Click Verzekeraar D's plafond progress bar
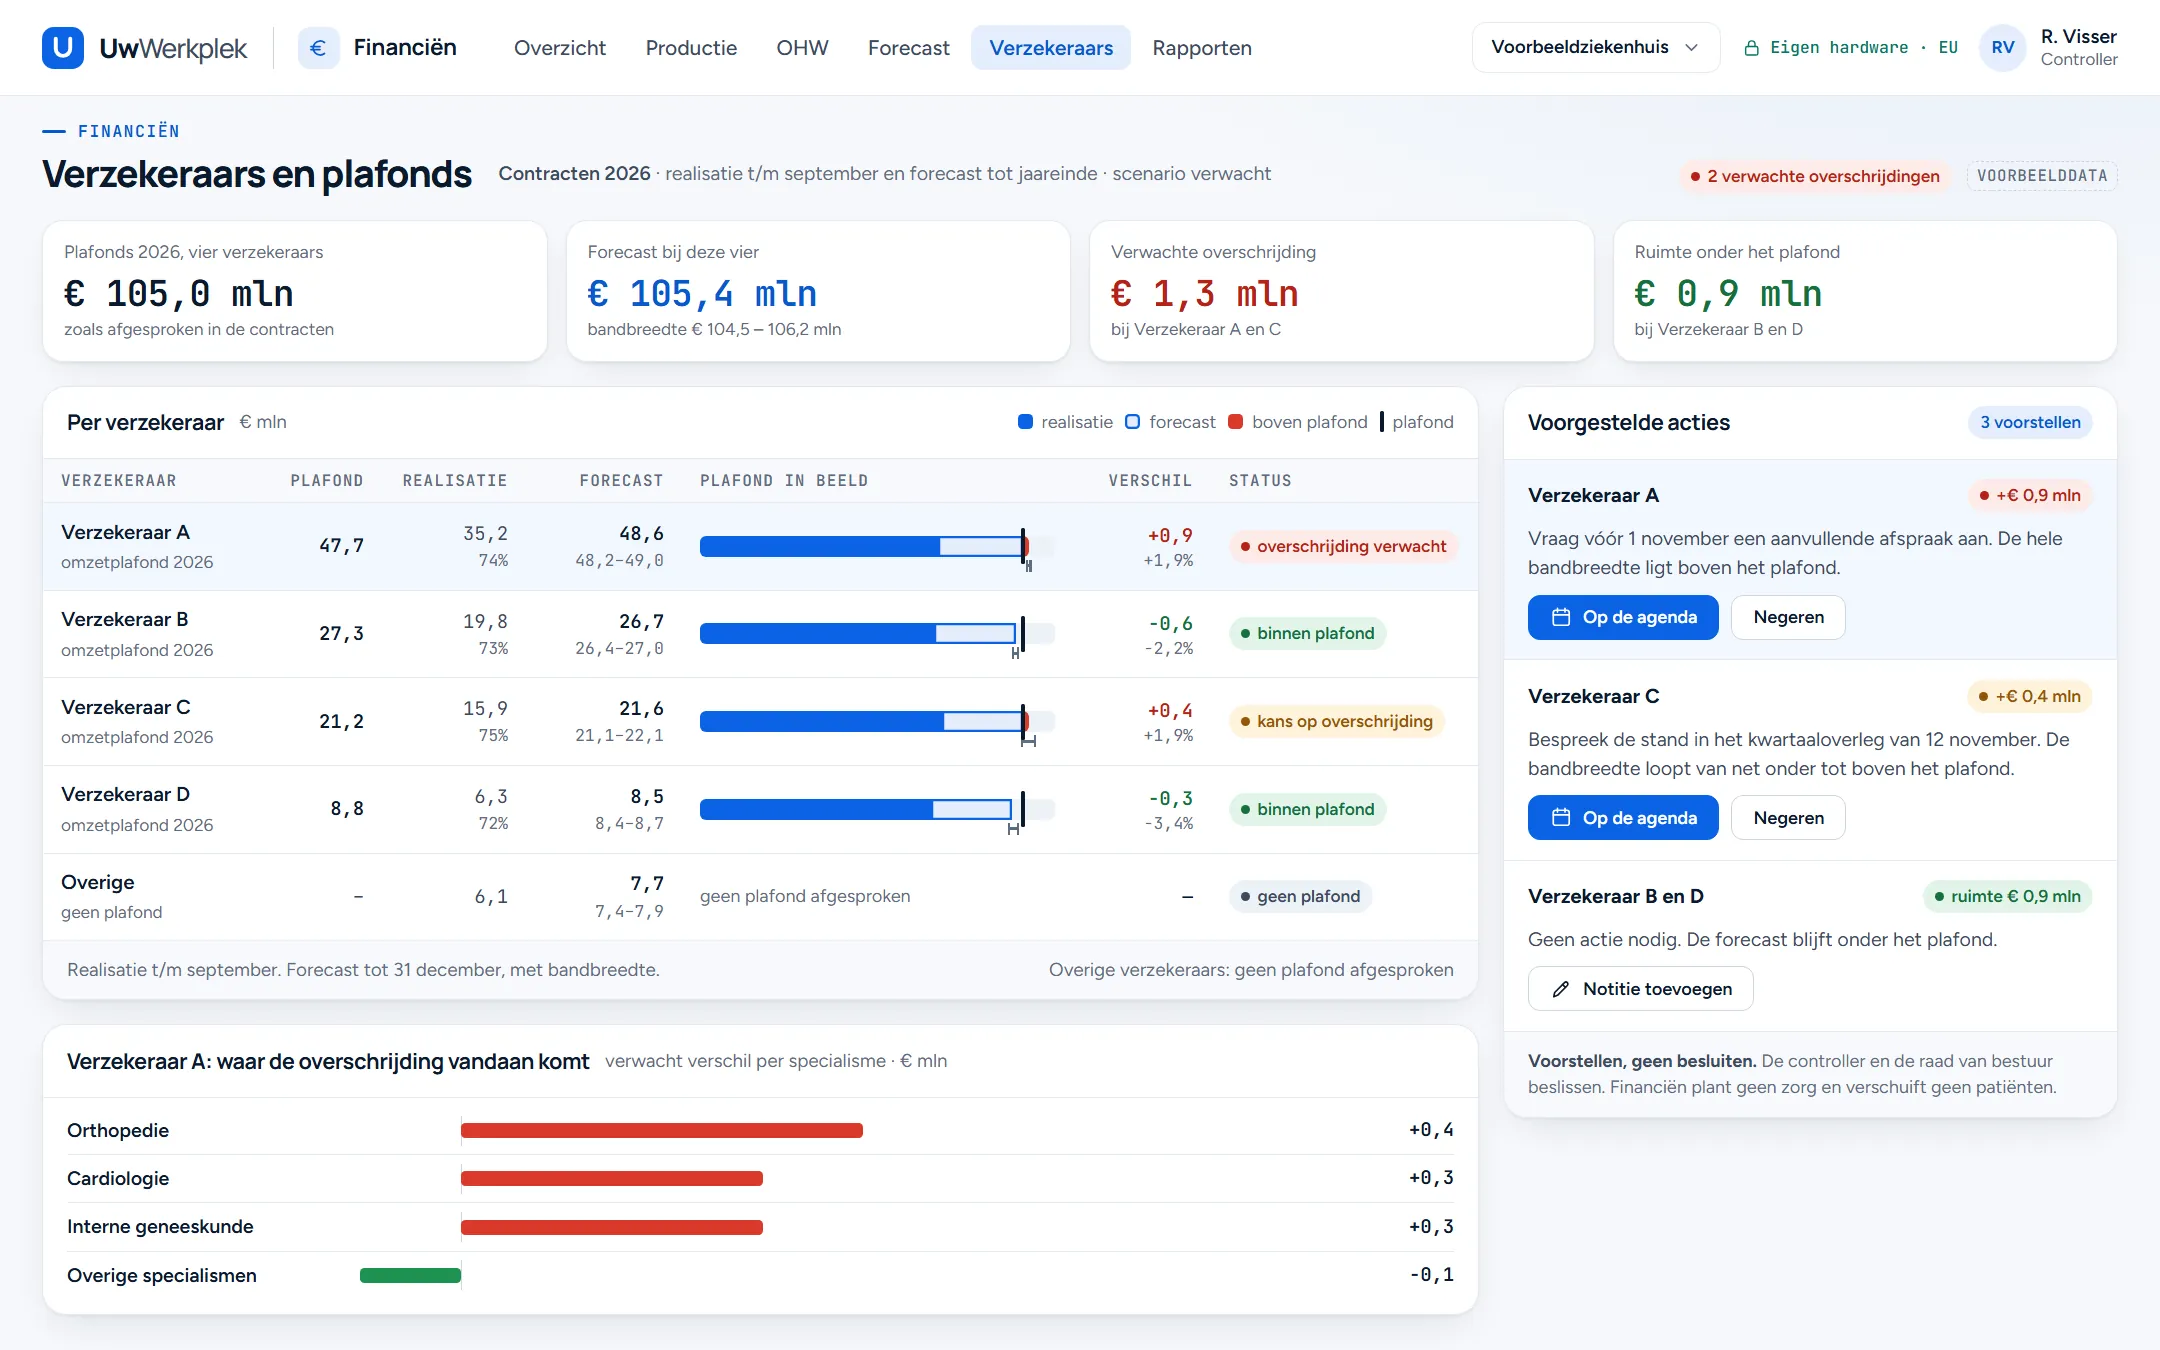Viewport: 2160px width, 1350px height. [877, 809]
